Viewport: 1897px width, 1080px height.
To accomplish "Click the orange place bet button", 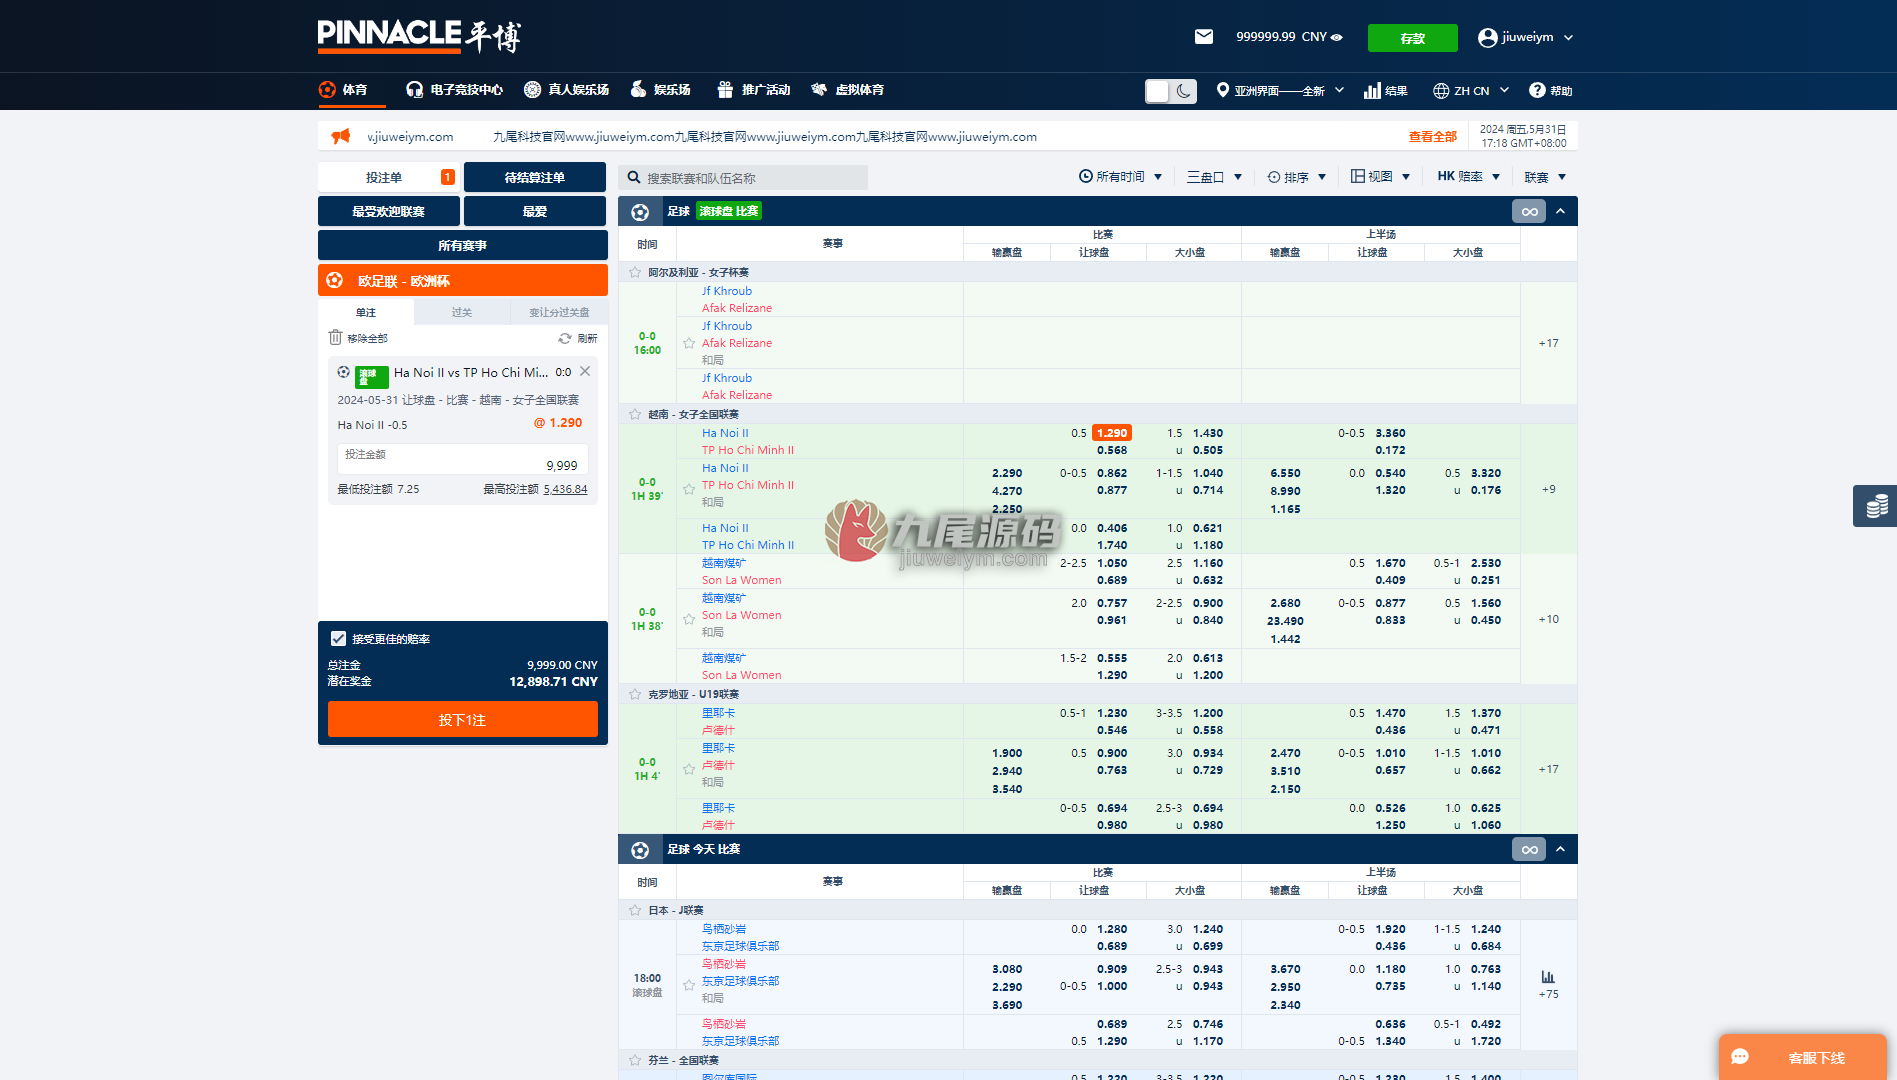I will click(463, 719).
